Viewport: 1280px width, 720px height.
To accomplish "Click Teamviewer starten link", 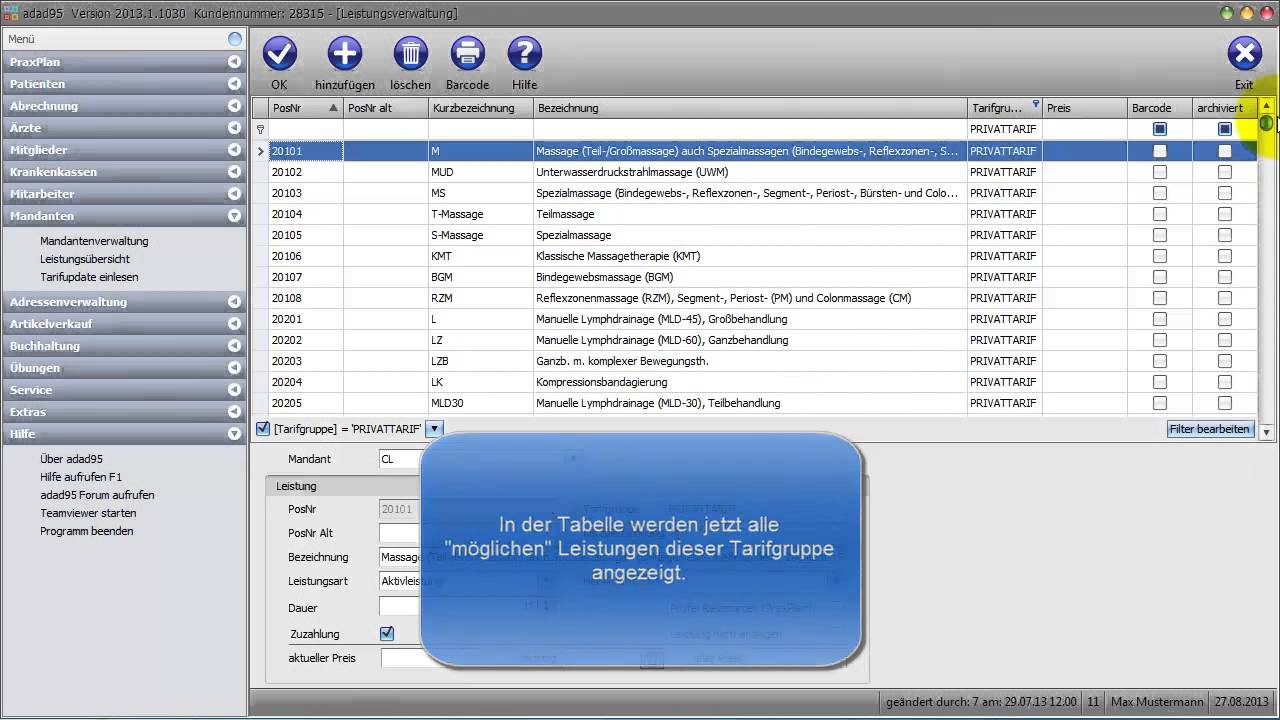I will pos(88,513).
